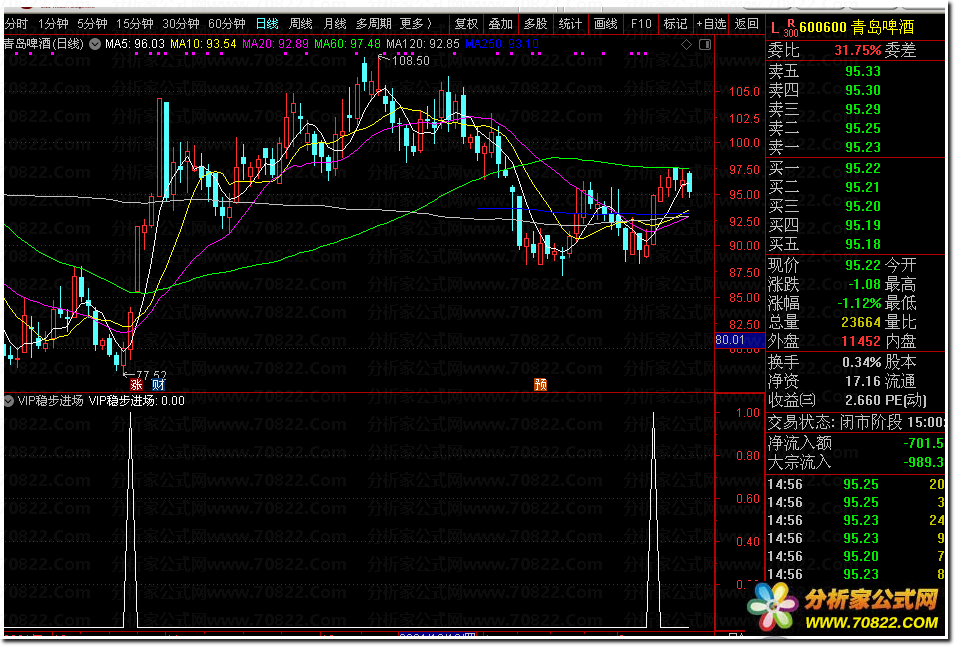Viewport: 957px width, 647px height.
Task: Click the 涨 marker below chart
Action: click(x=136, y=385)
